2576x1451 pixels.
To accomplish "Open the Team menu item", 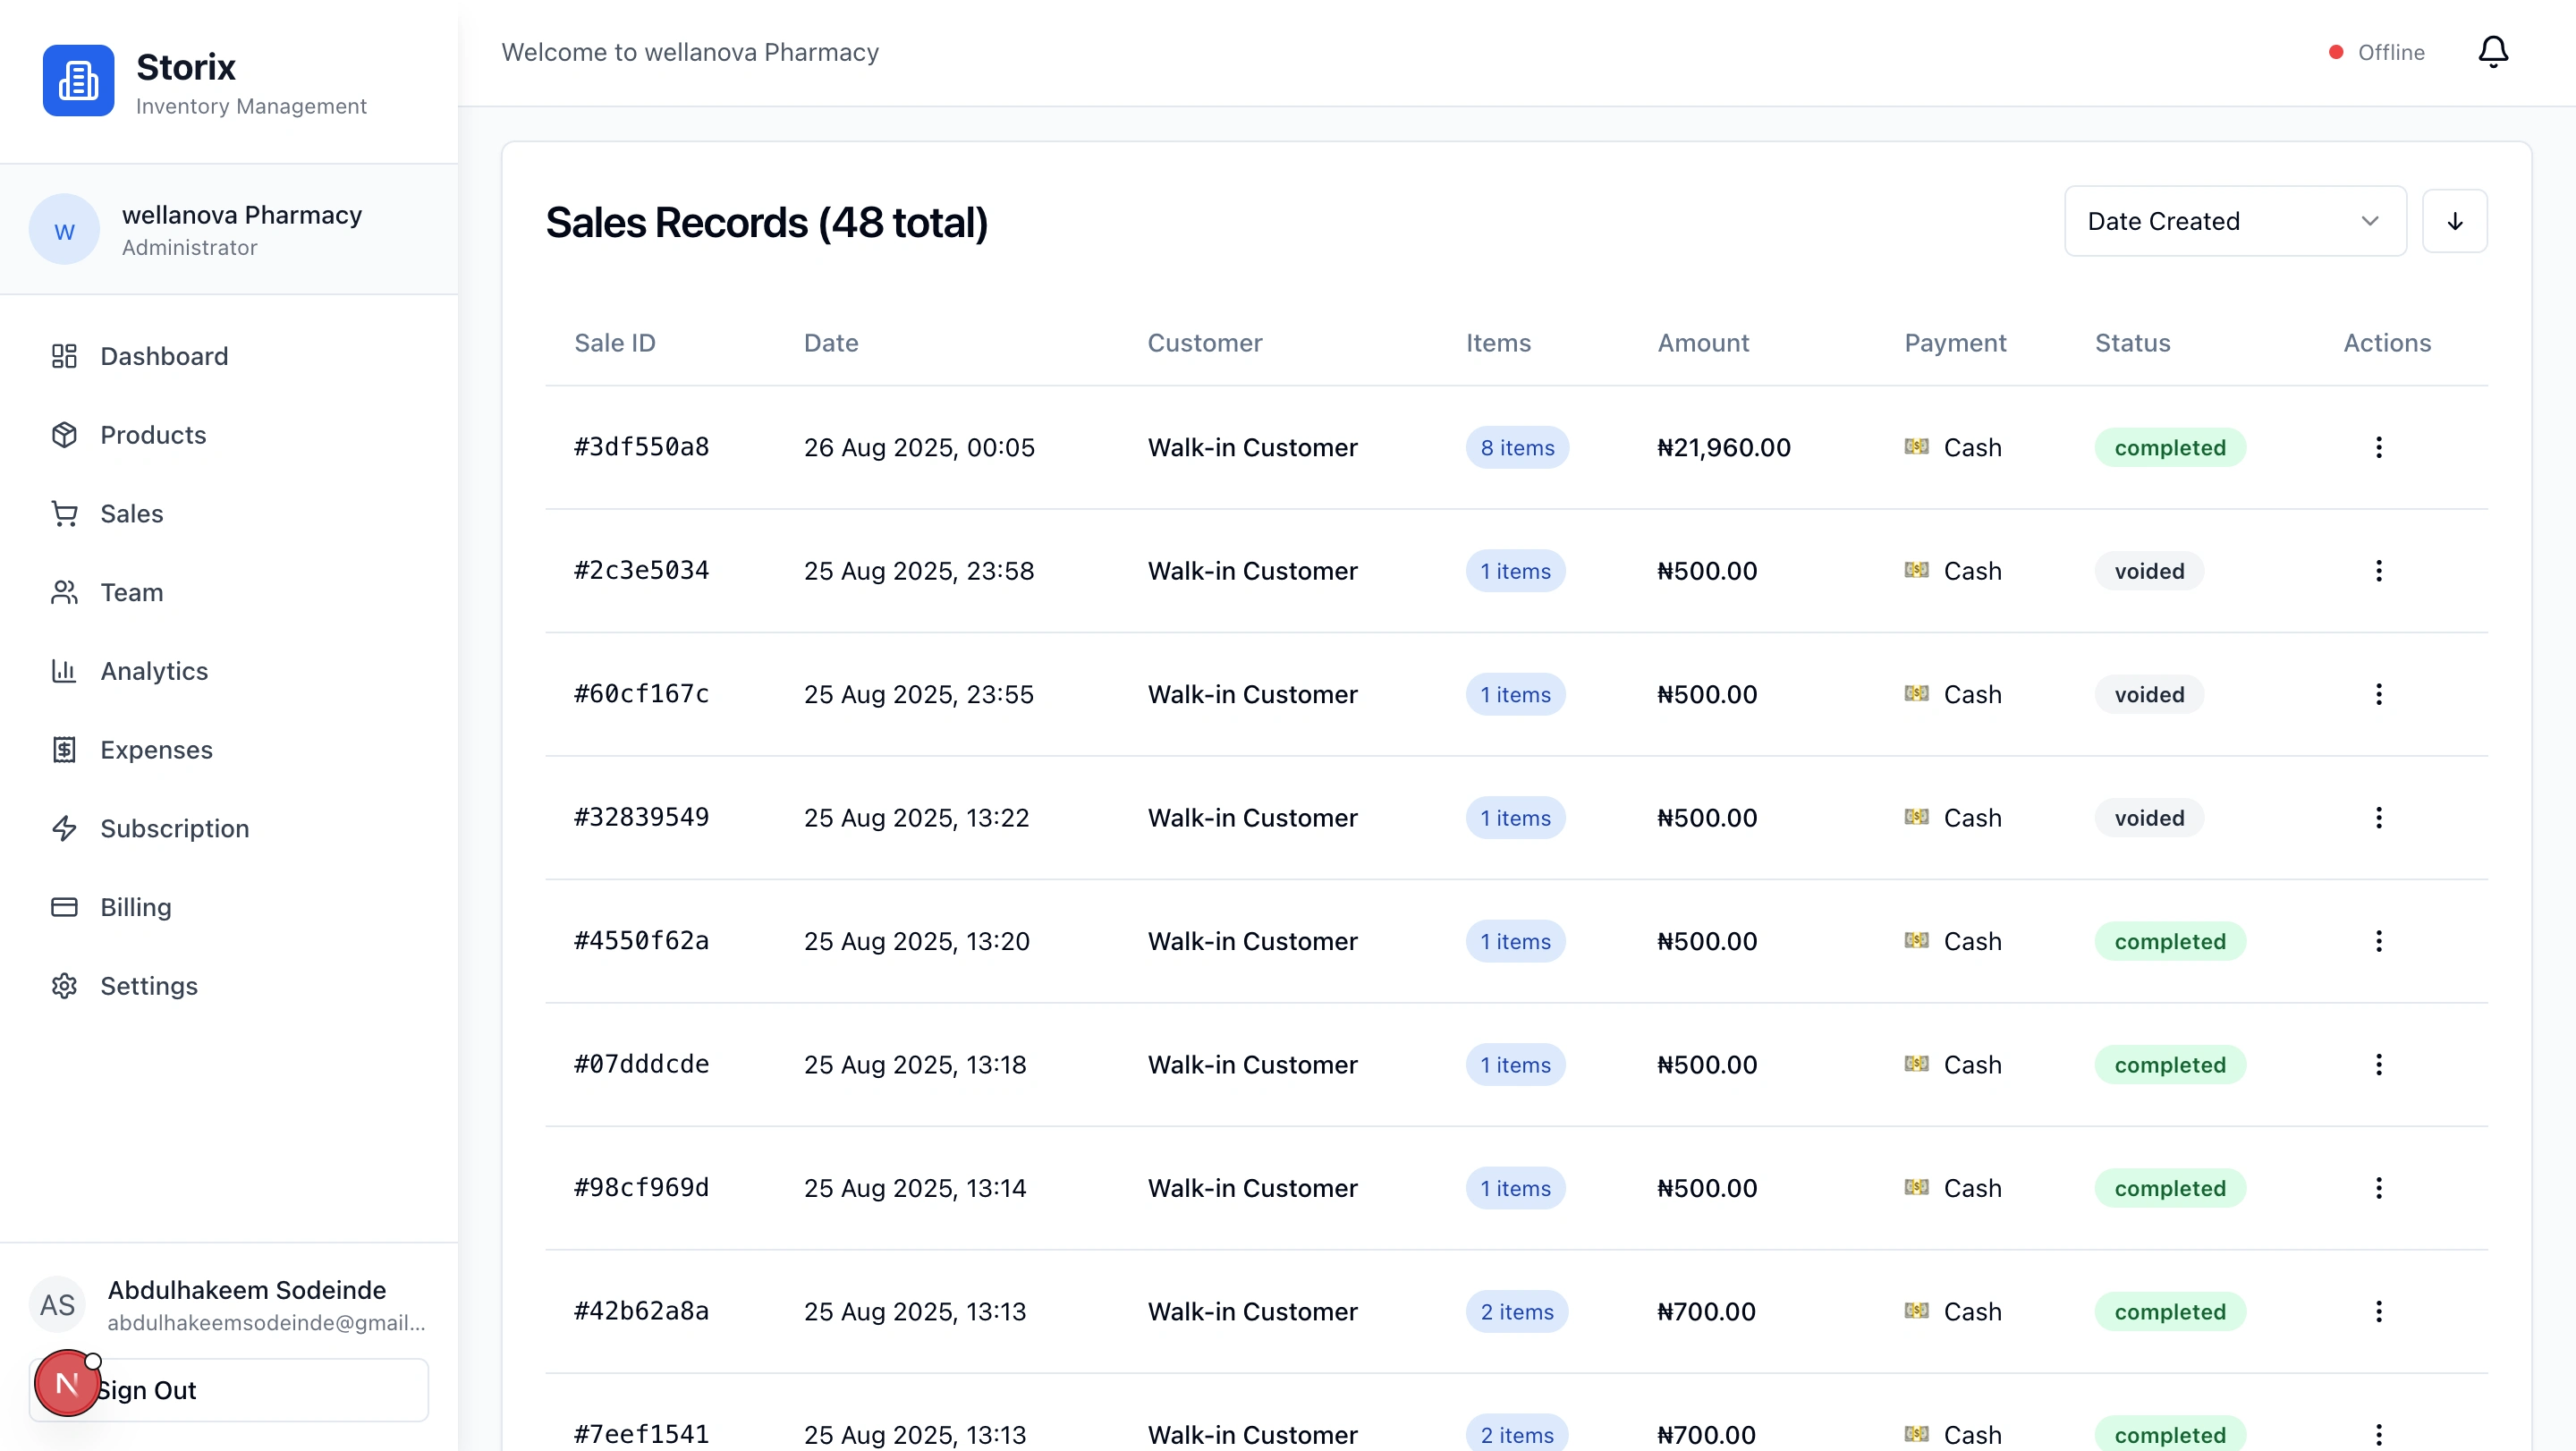I will click(131, 592).
